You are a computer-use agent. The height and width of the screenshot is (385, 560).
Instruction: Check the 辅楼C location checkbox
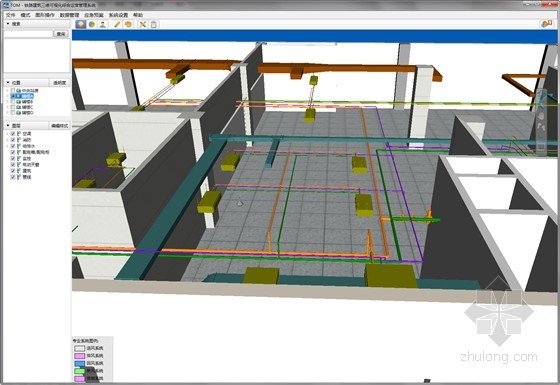point(13,107)
